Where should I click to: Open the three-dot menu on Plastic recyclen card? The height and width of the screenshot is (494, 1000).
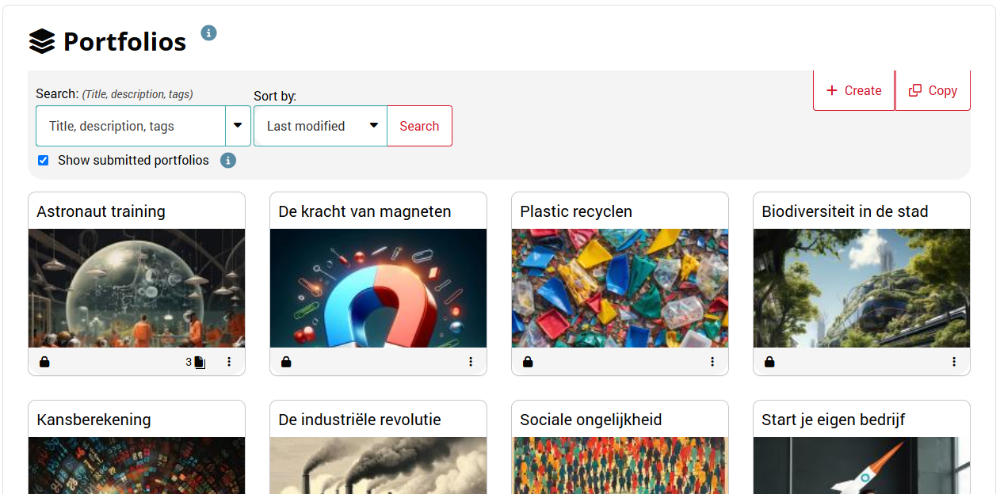point(712,362)
